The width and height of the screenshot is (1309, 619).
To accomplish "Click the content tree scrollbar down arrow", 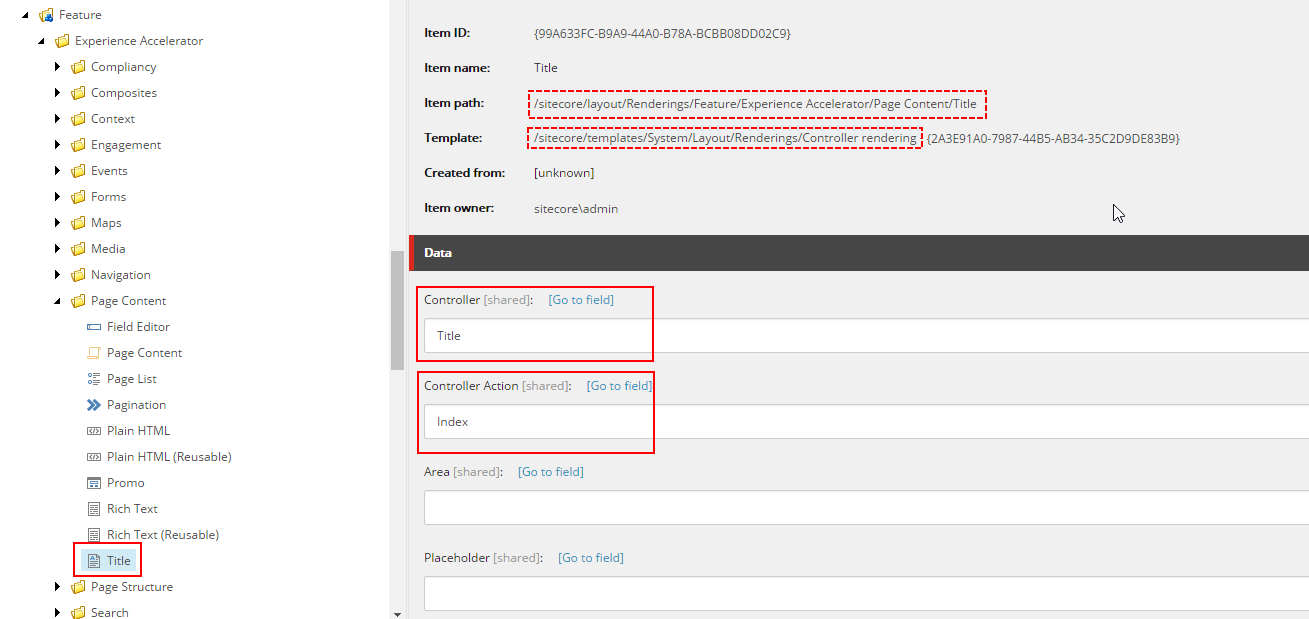I will pyautogui.click(x=397, y=613).
